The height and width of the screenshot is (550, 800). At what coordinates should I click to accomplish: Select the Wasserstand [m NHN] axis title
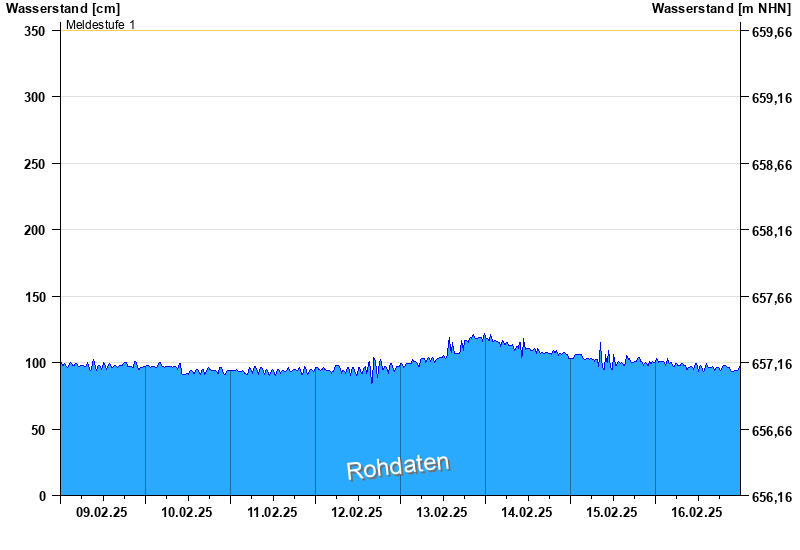click(721, 8)
